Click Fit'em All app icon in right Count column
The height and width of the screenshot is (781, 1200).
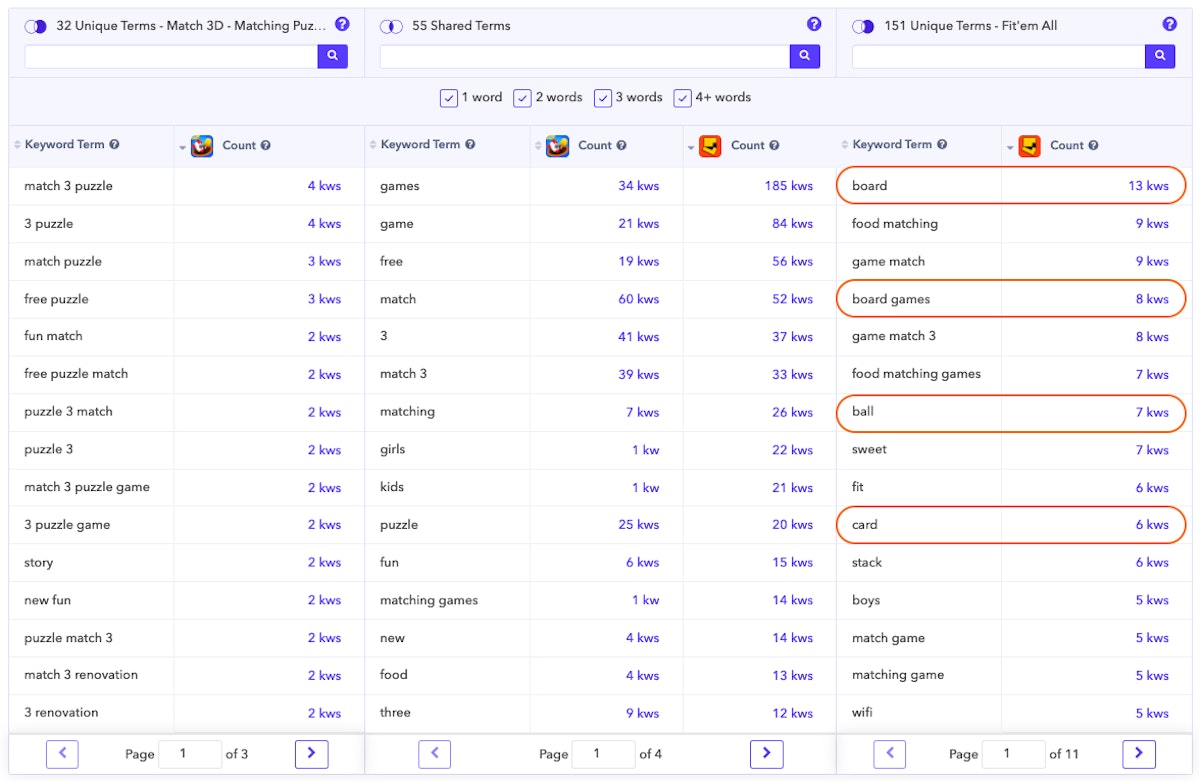tap(1029, 146)
